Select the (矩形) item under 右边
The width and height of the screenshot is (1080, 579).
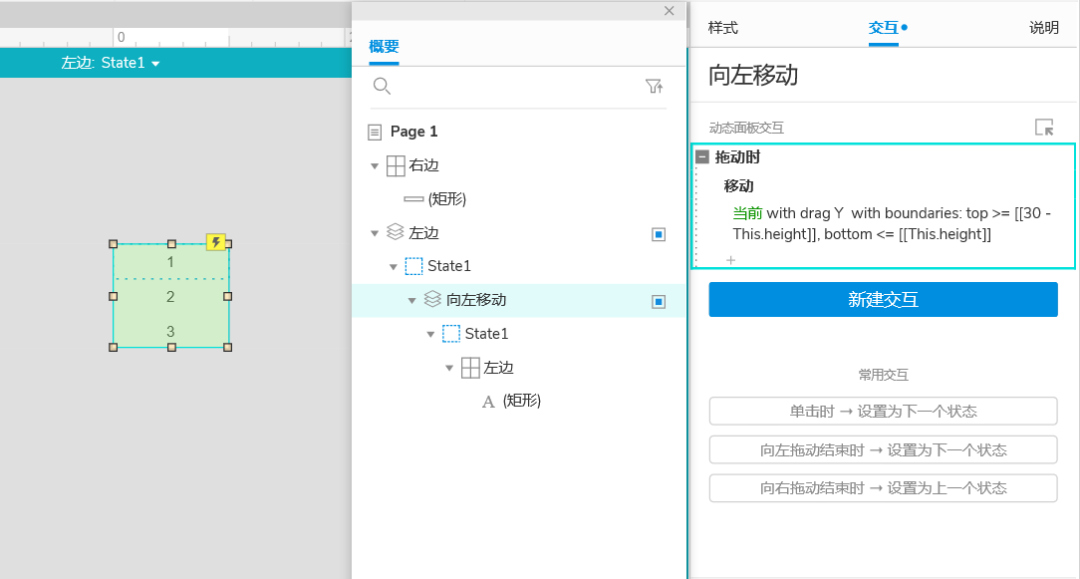(x=447, y=199)
